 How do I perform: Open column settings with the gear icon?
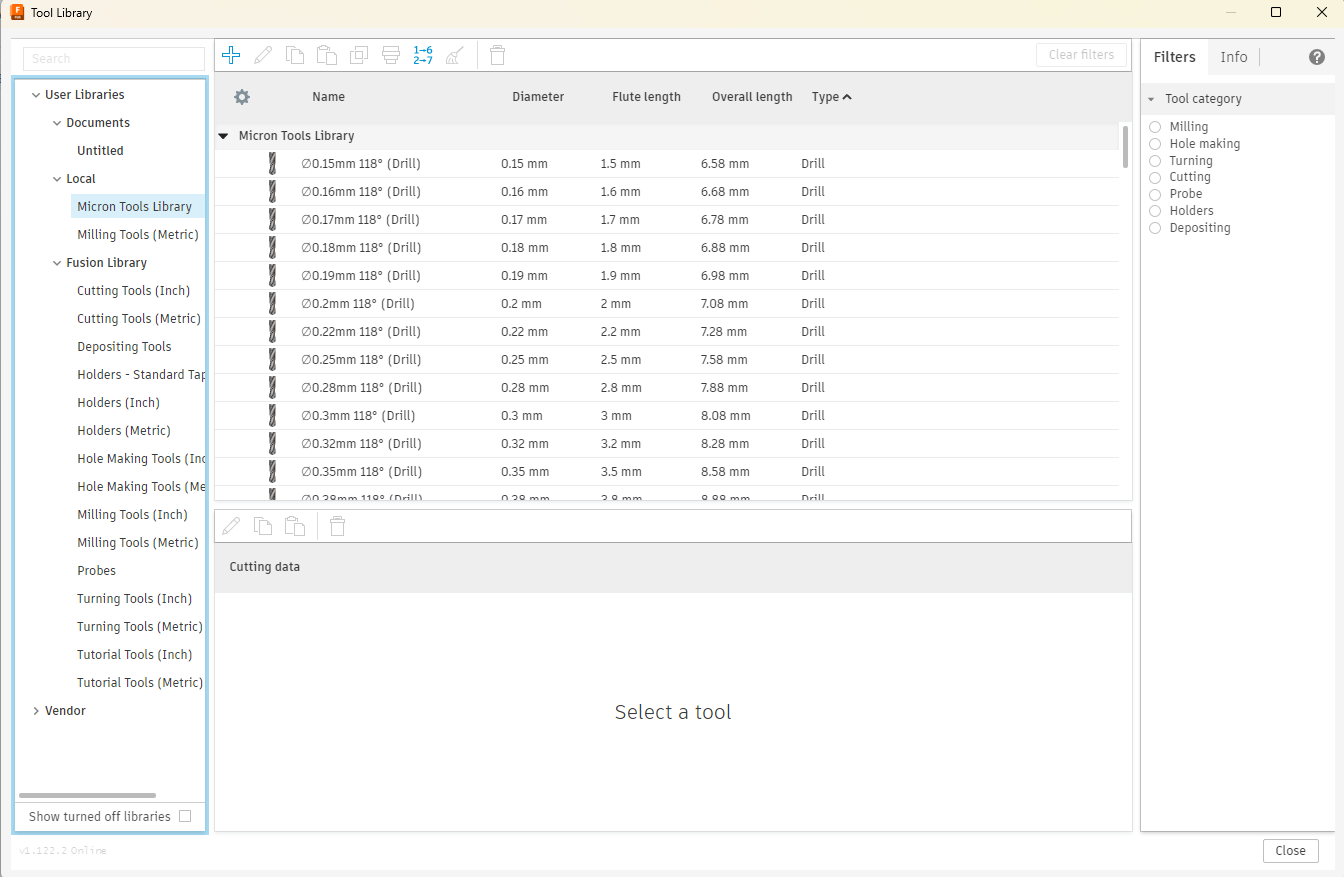point(241,97)
